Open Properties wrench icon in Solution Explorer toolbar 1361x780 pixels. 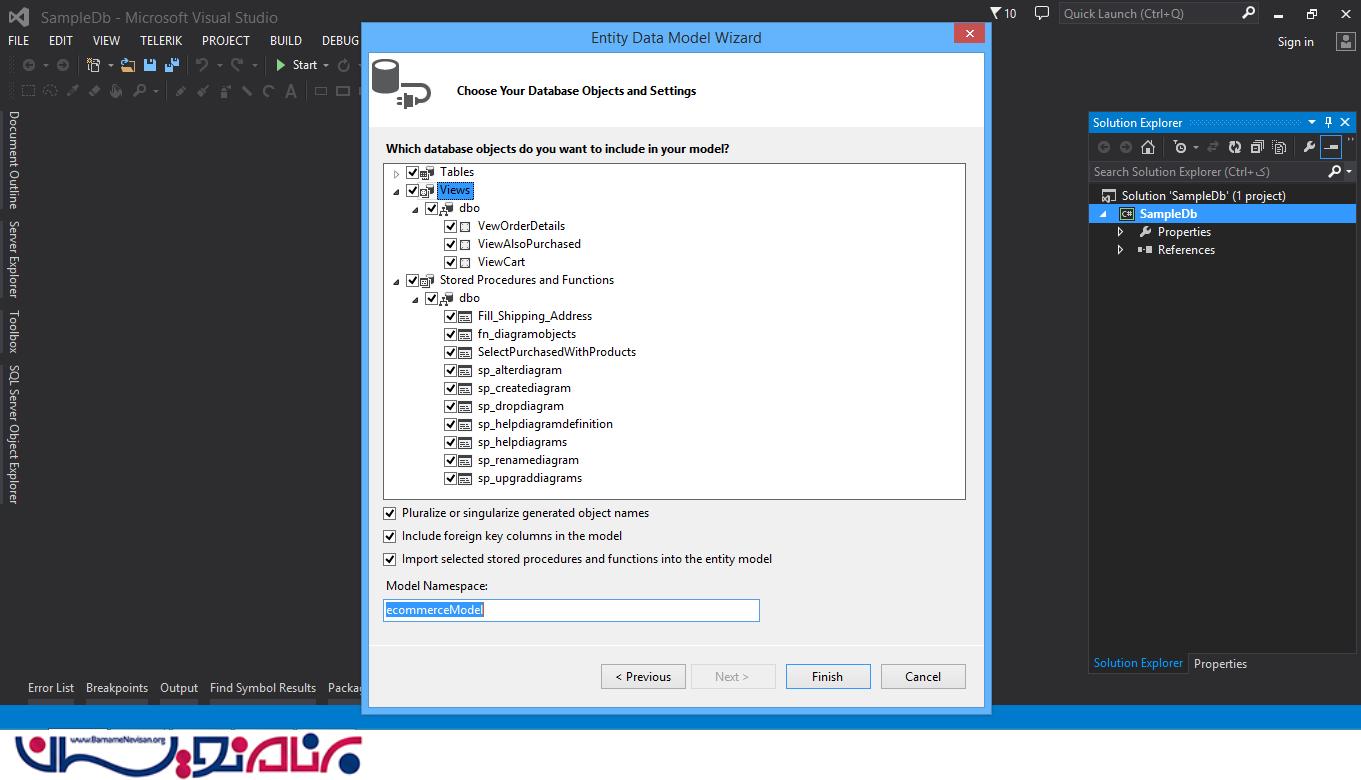1309,147
